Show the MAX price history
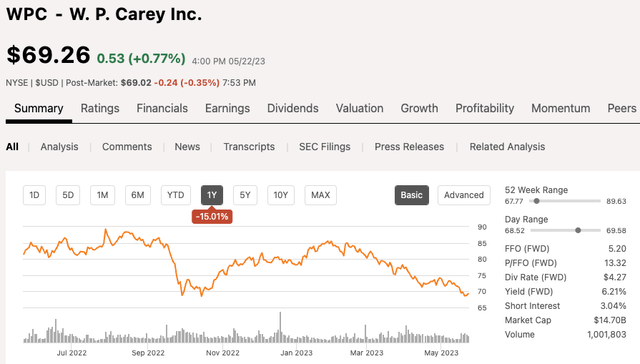The width and height of the screenshot is (640, 364). point(320,195)
